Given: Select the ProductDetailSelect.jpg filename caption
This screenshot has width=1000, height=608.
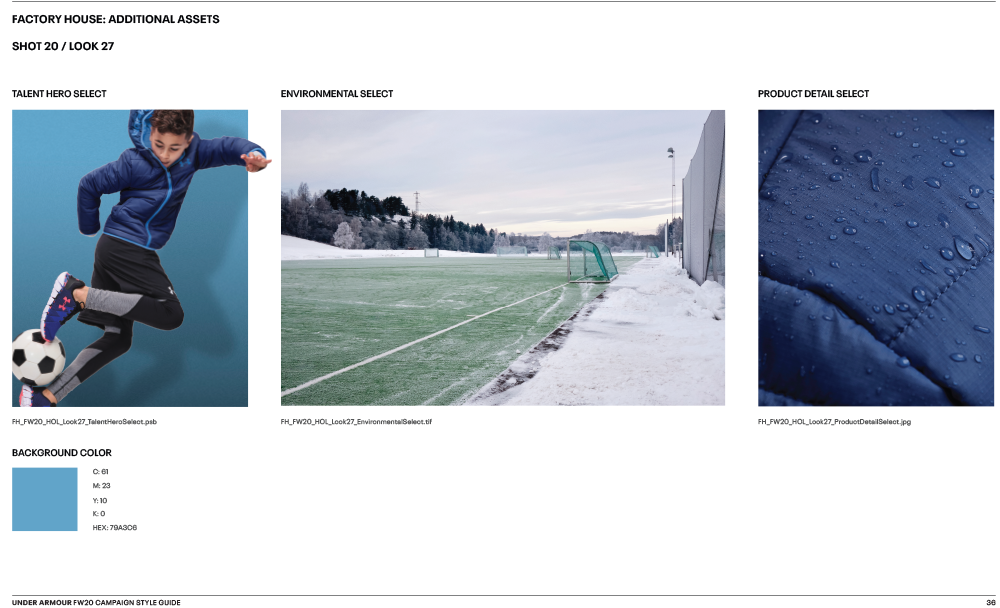Looking at the screenshot, I should [834, 422].
